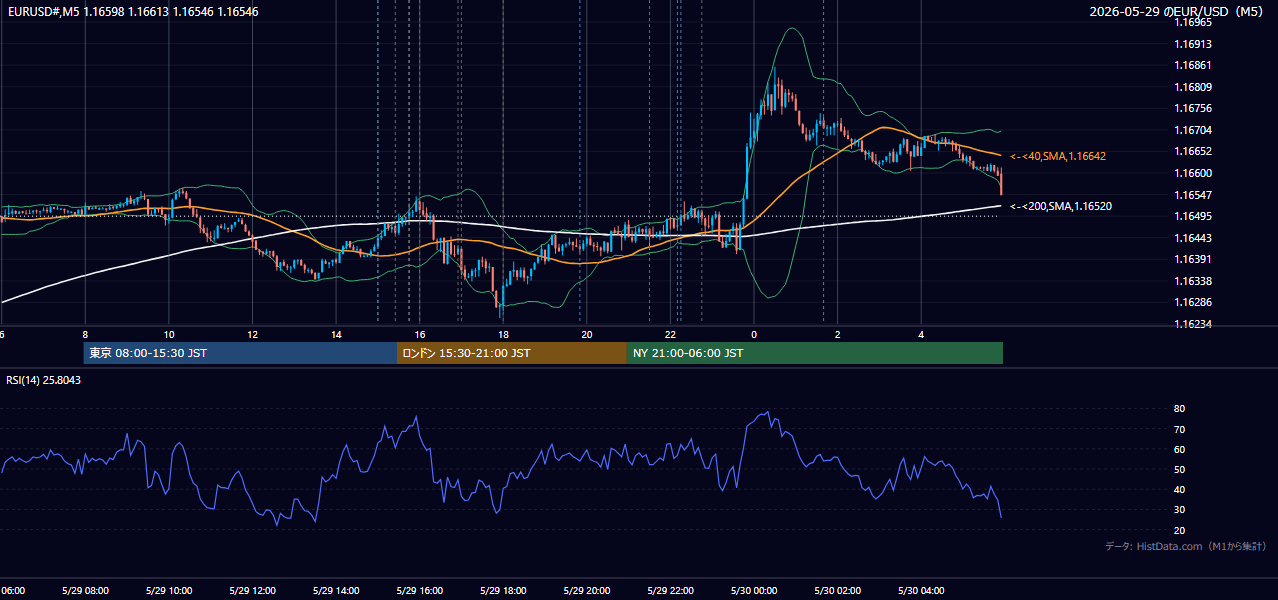The height and width of the screenshot is (600, 1278).
Task: Click the <-<200,SMA,1.16520 indicator label
Action: [1061, 206]
